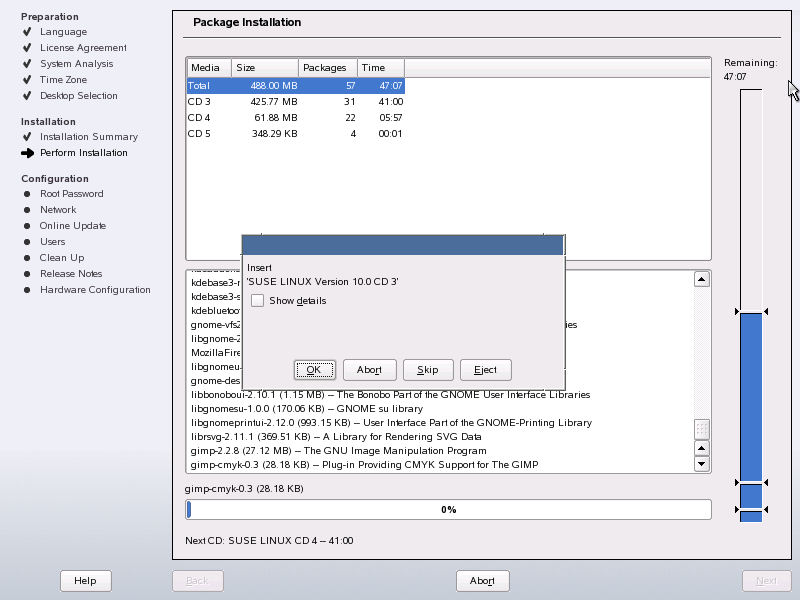Viewport: 800px width, 600px height.
Task: Enable the Show details checkbox
Action: [258, 301]
